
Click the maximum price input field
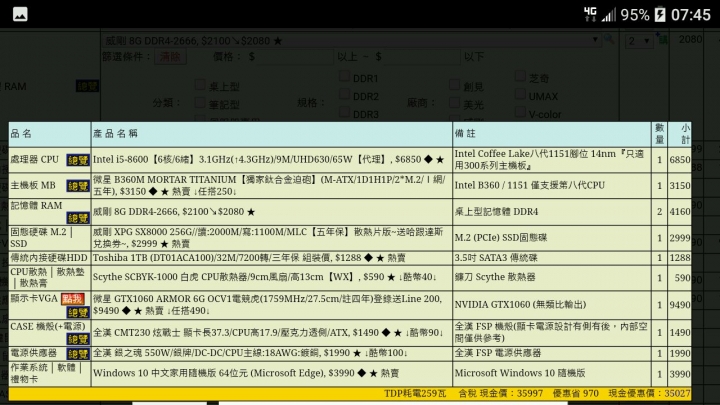point(422,57)
